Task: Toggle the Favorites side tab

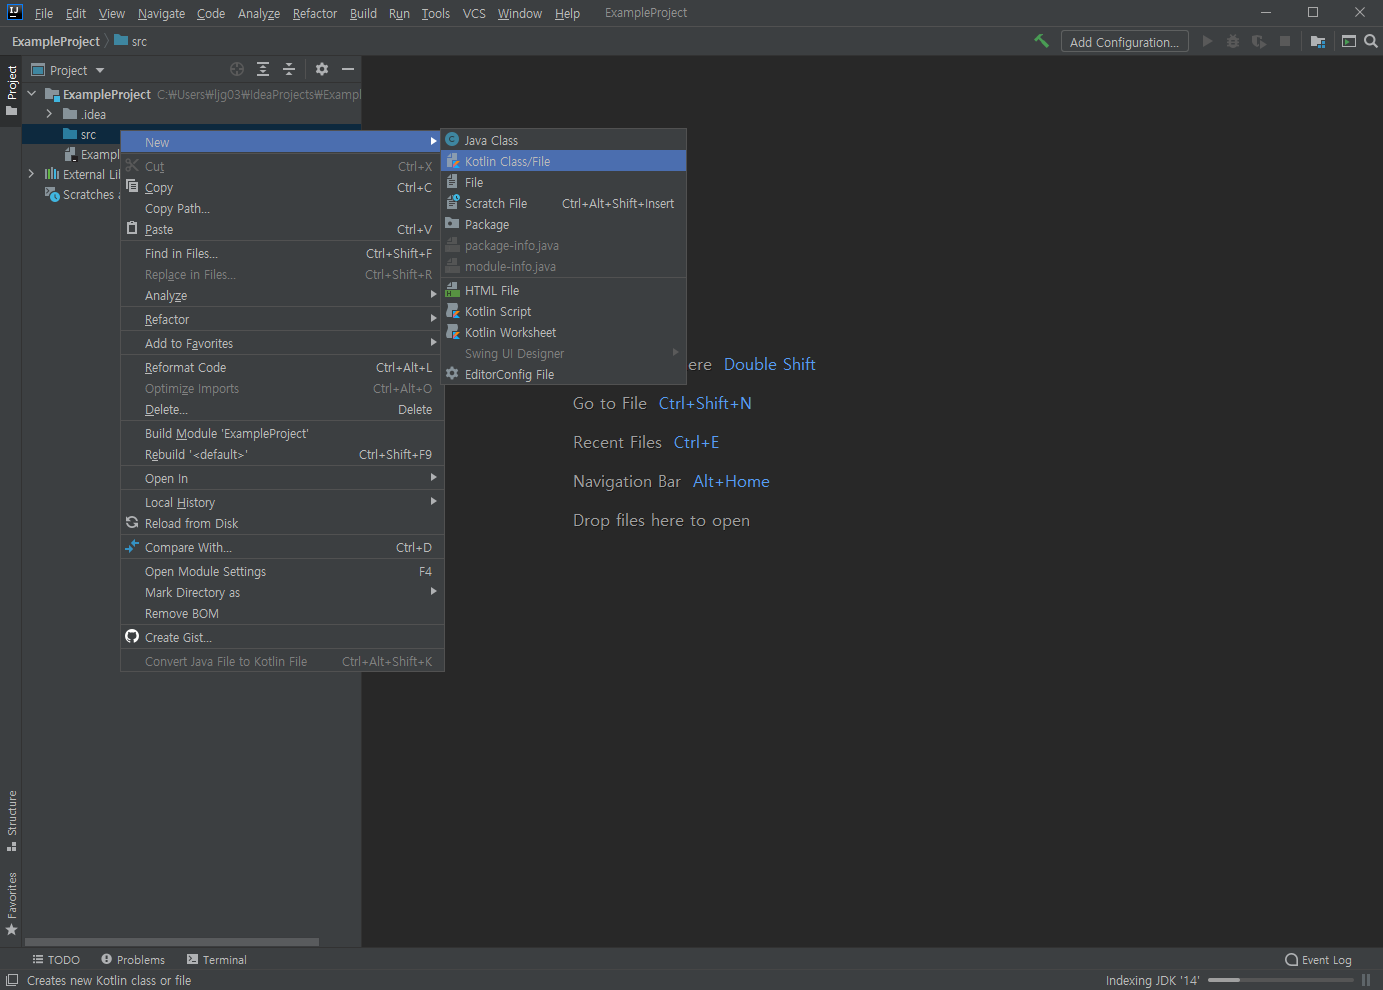Action: click(12, 903)
